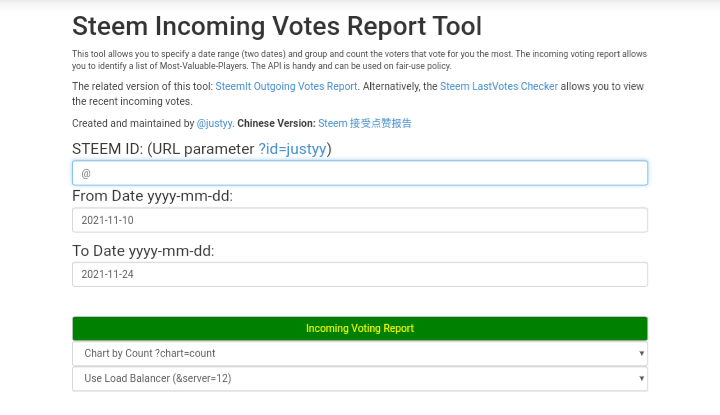The height and width of the screenshot is (415, 720).
Task: Click the From Date input box
Action: click(360, 220)
